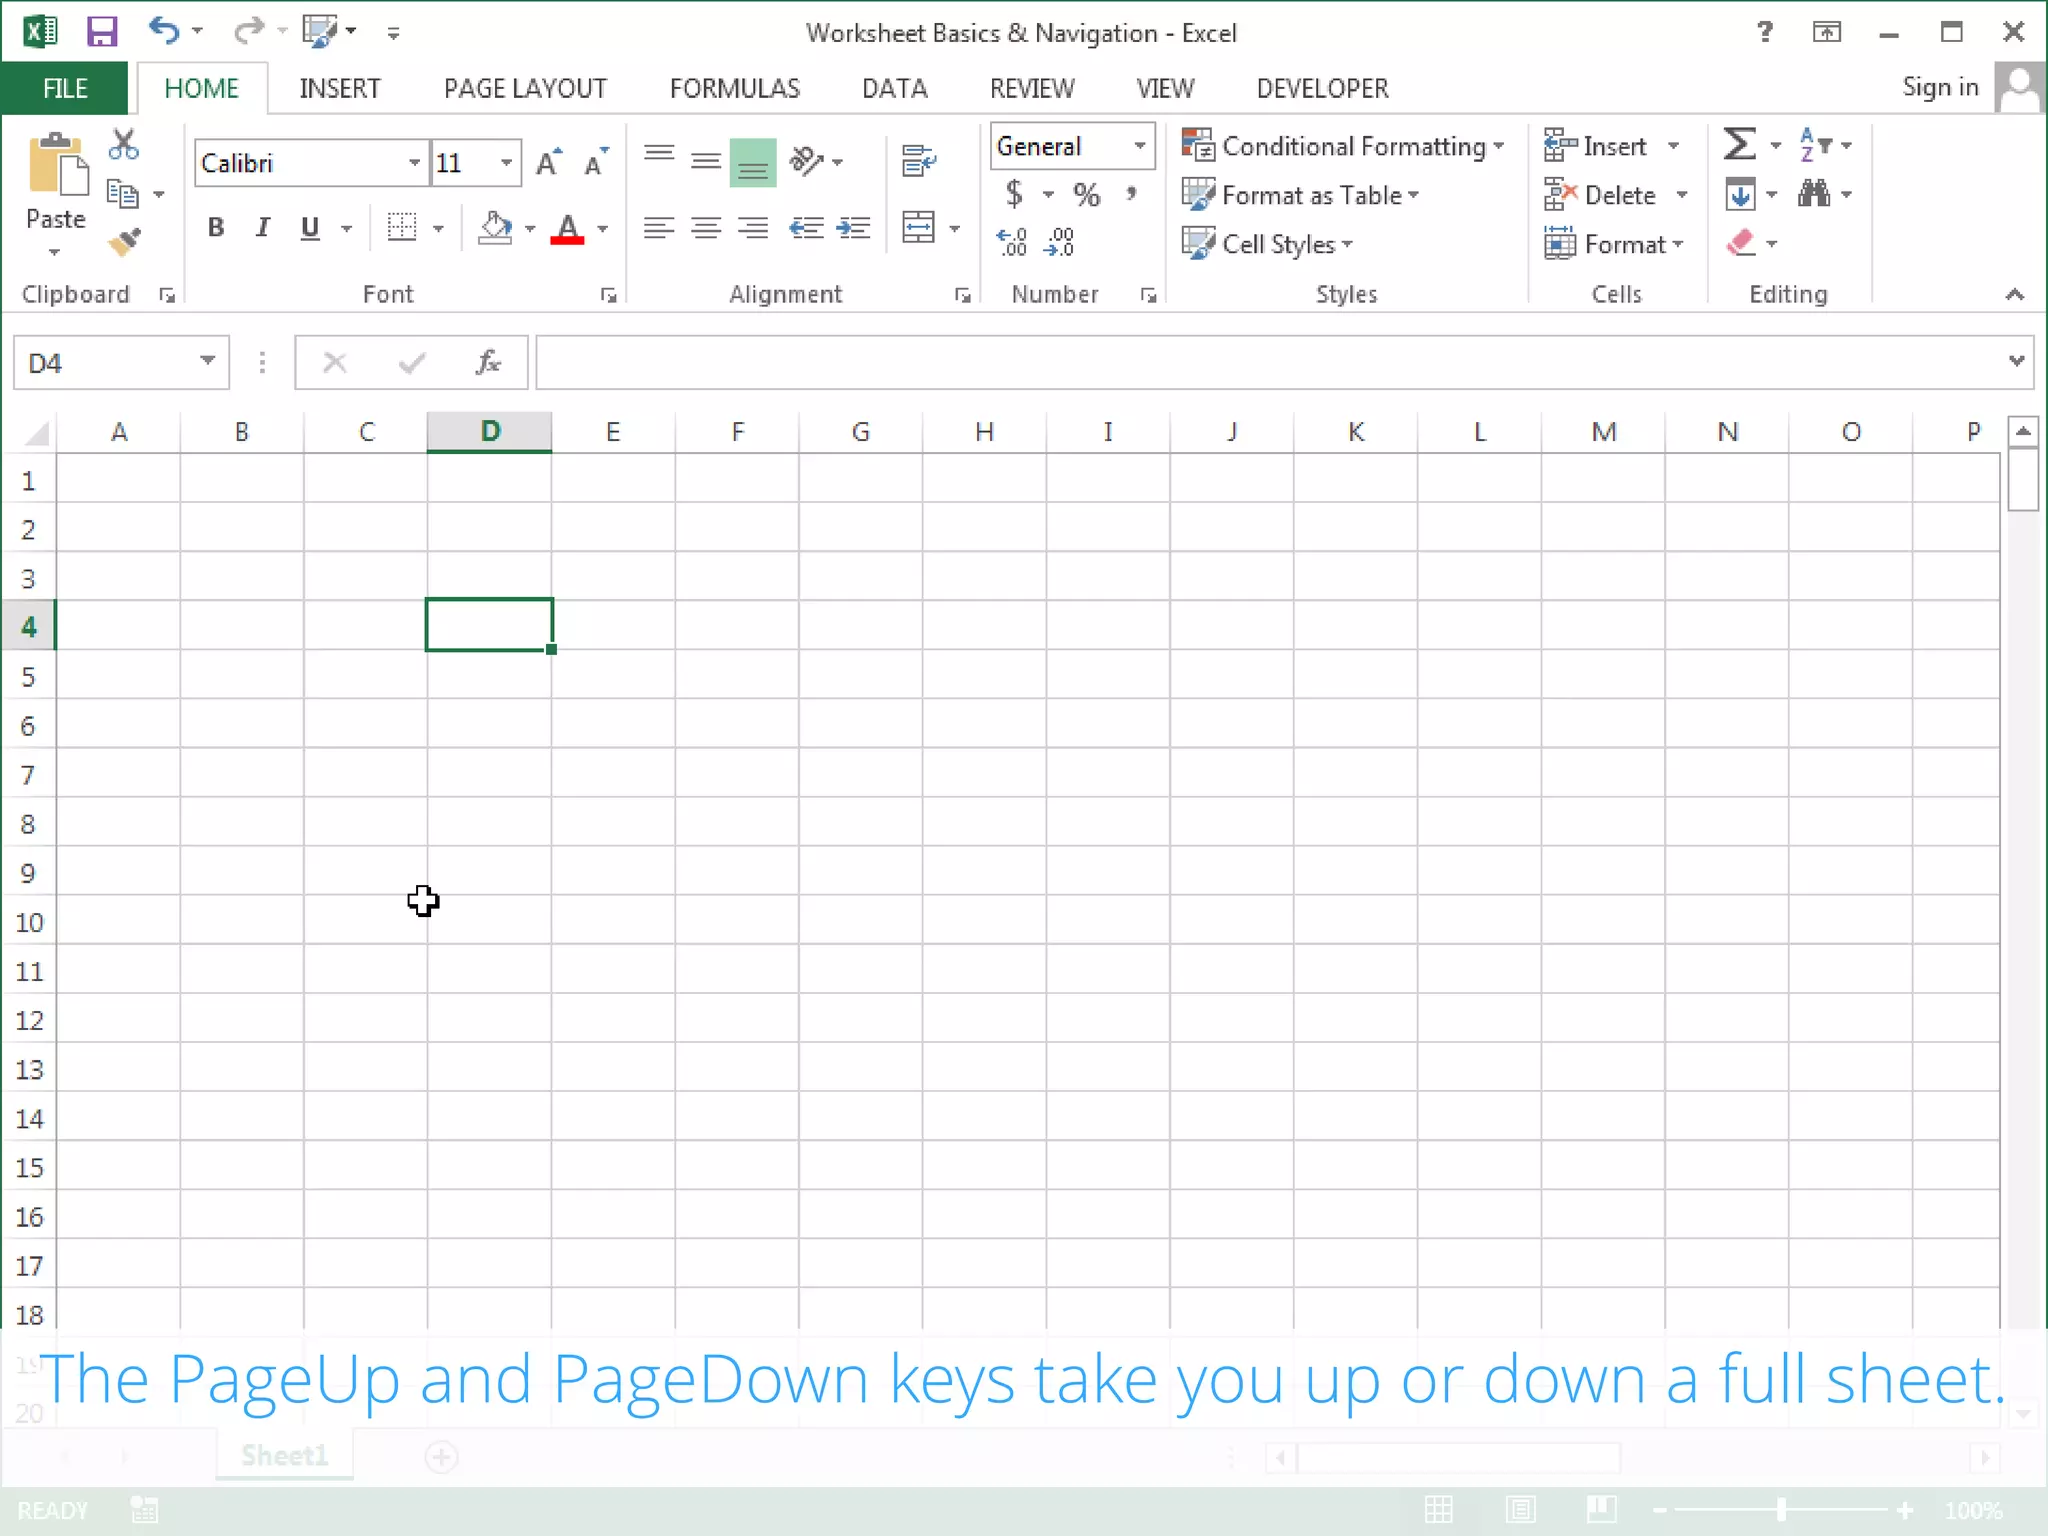Screen dimensions: 2048x1536
Task: Toggle the highlighted Bottom Align button
Action: click(x=753, y=162)
